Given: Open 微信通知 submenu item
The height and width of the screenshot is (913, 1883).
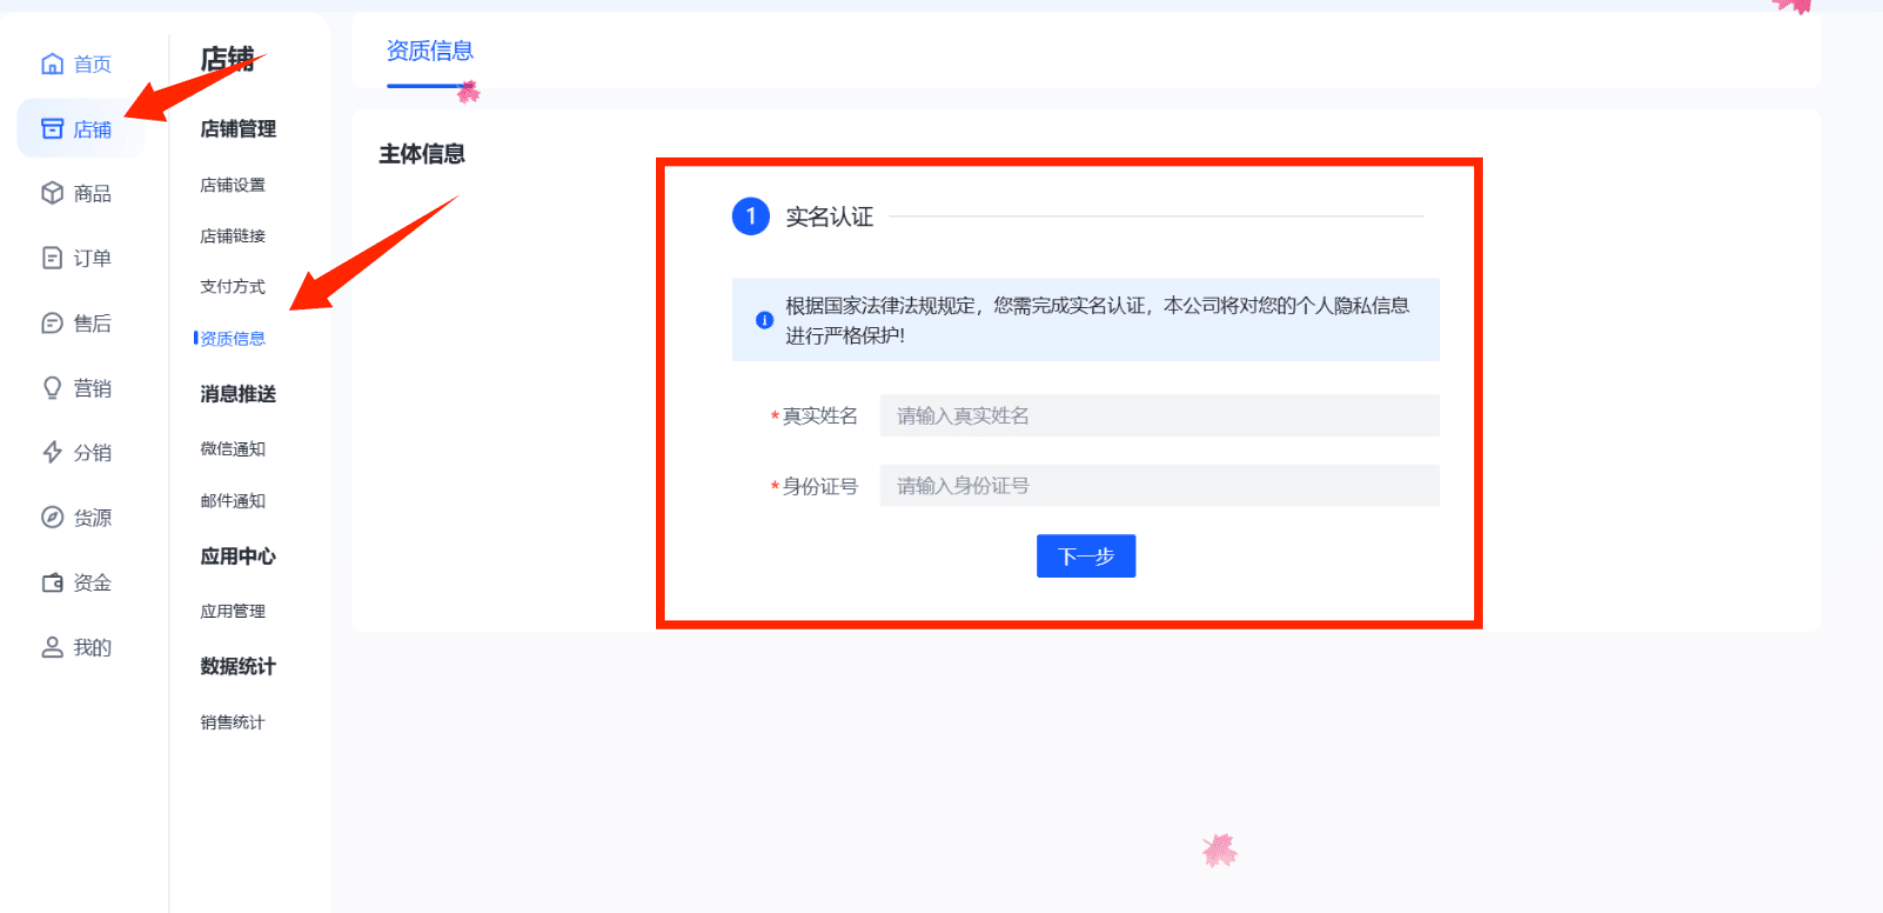Looking at the screenshot, I should point(232,449).
